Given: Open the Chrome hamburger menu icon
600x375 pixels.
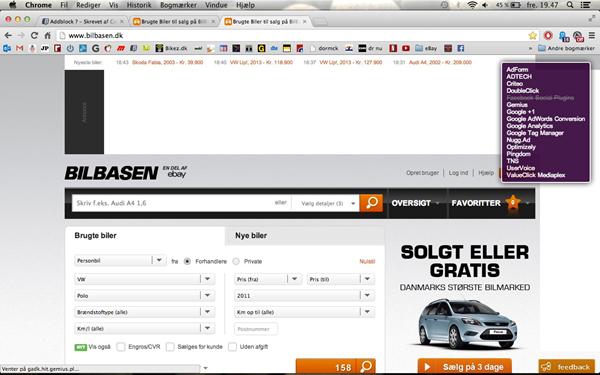Looking at the screenshot, I should point(592,36).
